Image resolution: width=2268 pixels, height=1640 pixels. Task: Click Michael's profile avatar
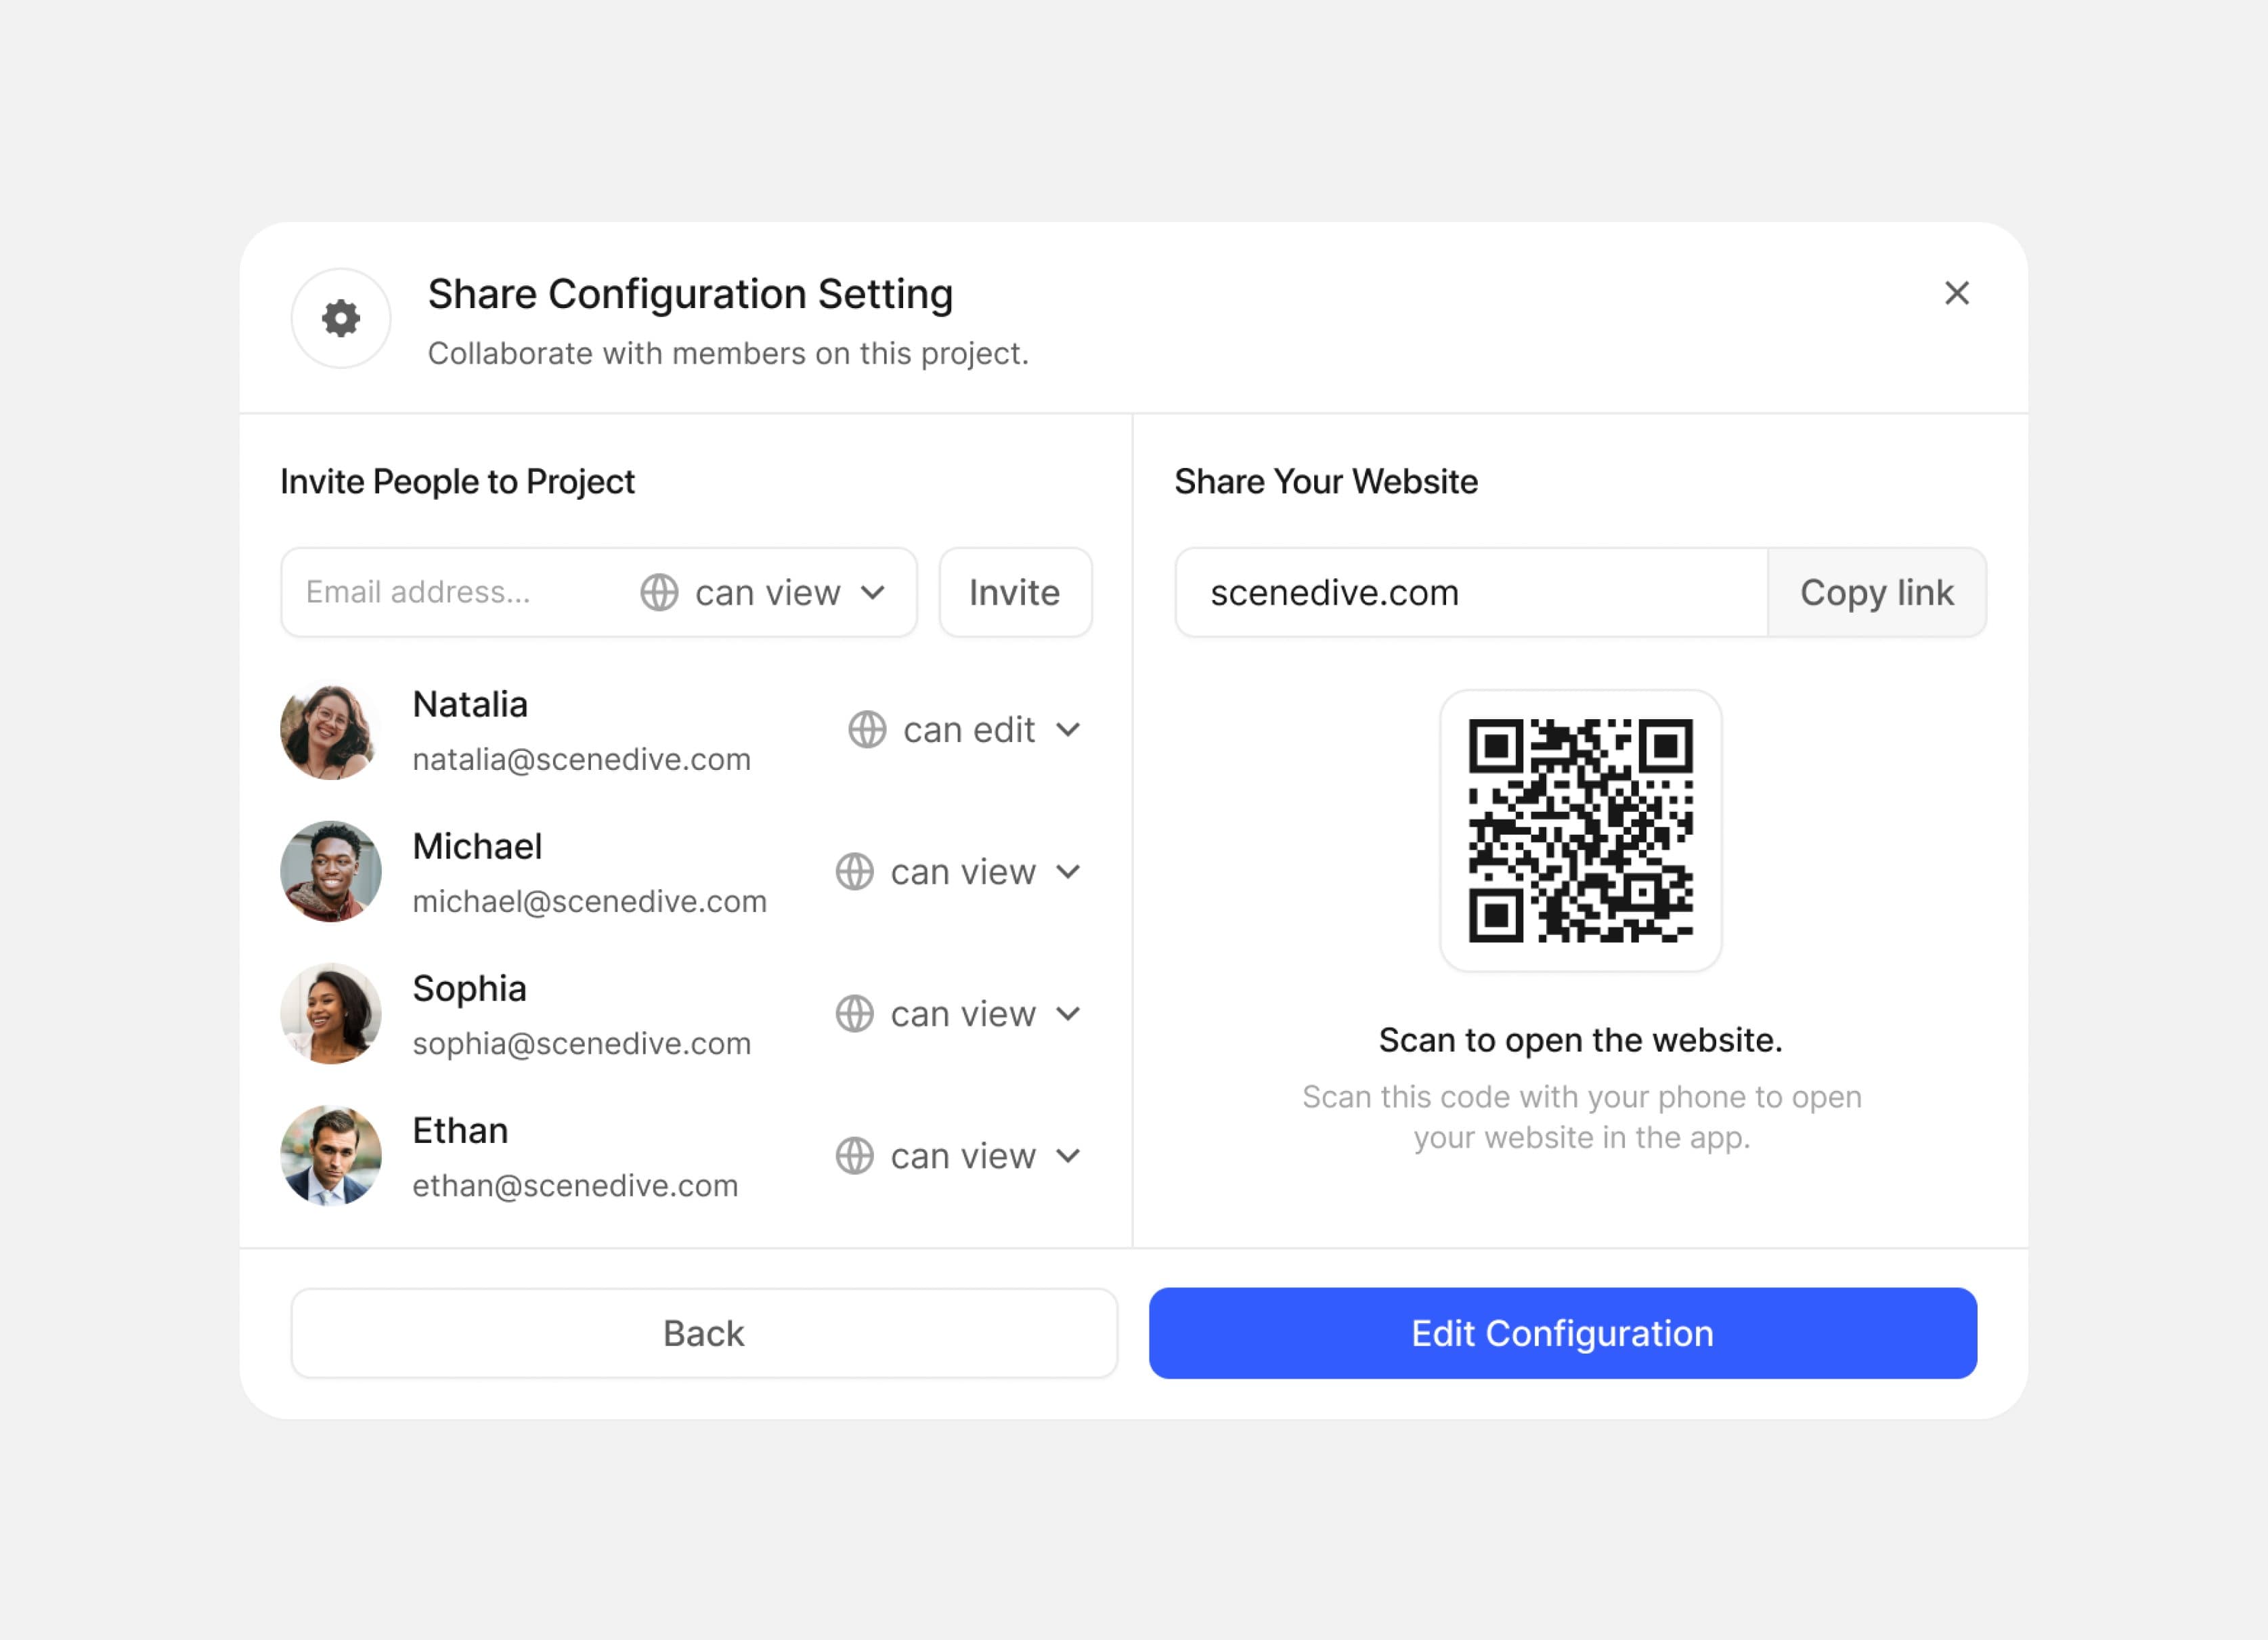click(331, 872)
